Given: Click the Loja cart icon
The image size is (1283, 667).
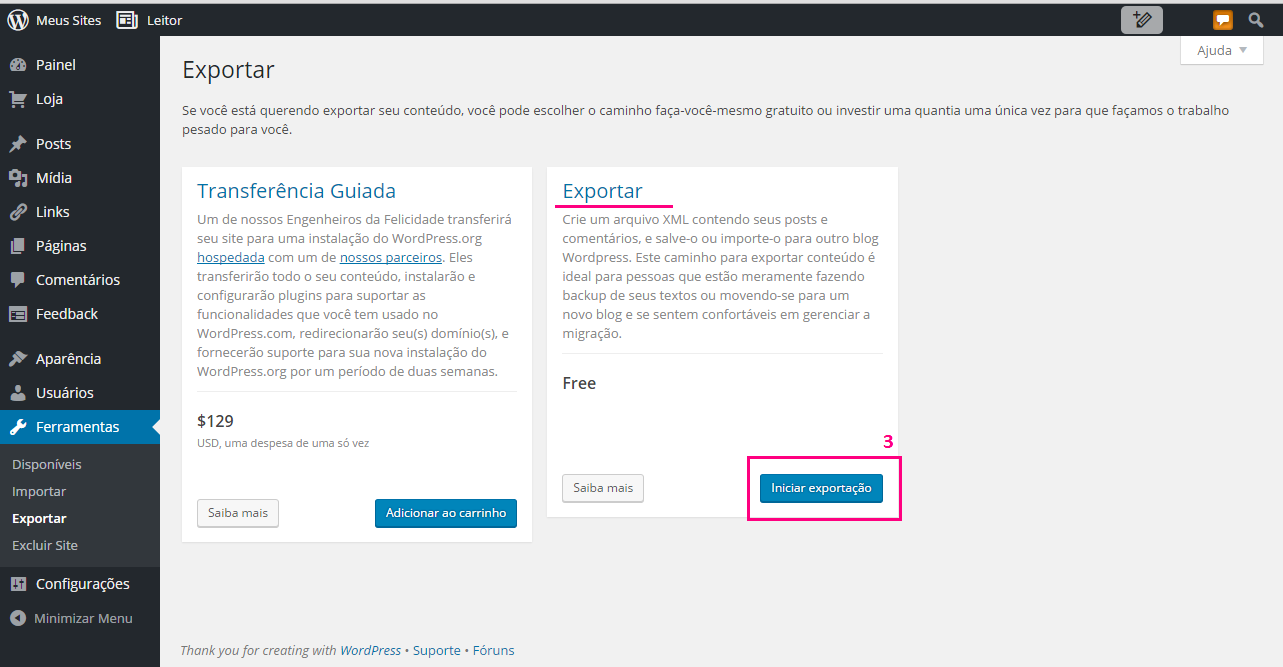Looking at the screenshot, I should pyautogui.click(x=18, y=99).
